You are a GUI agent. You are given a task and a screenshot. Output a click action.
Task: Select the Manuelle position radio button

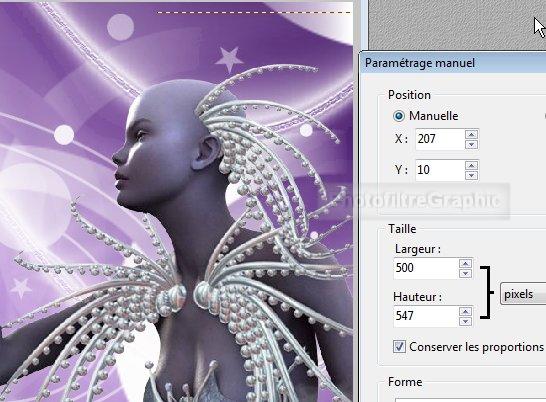point(399,116)
